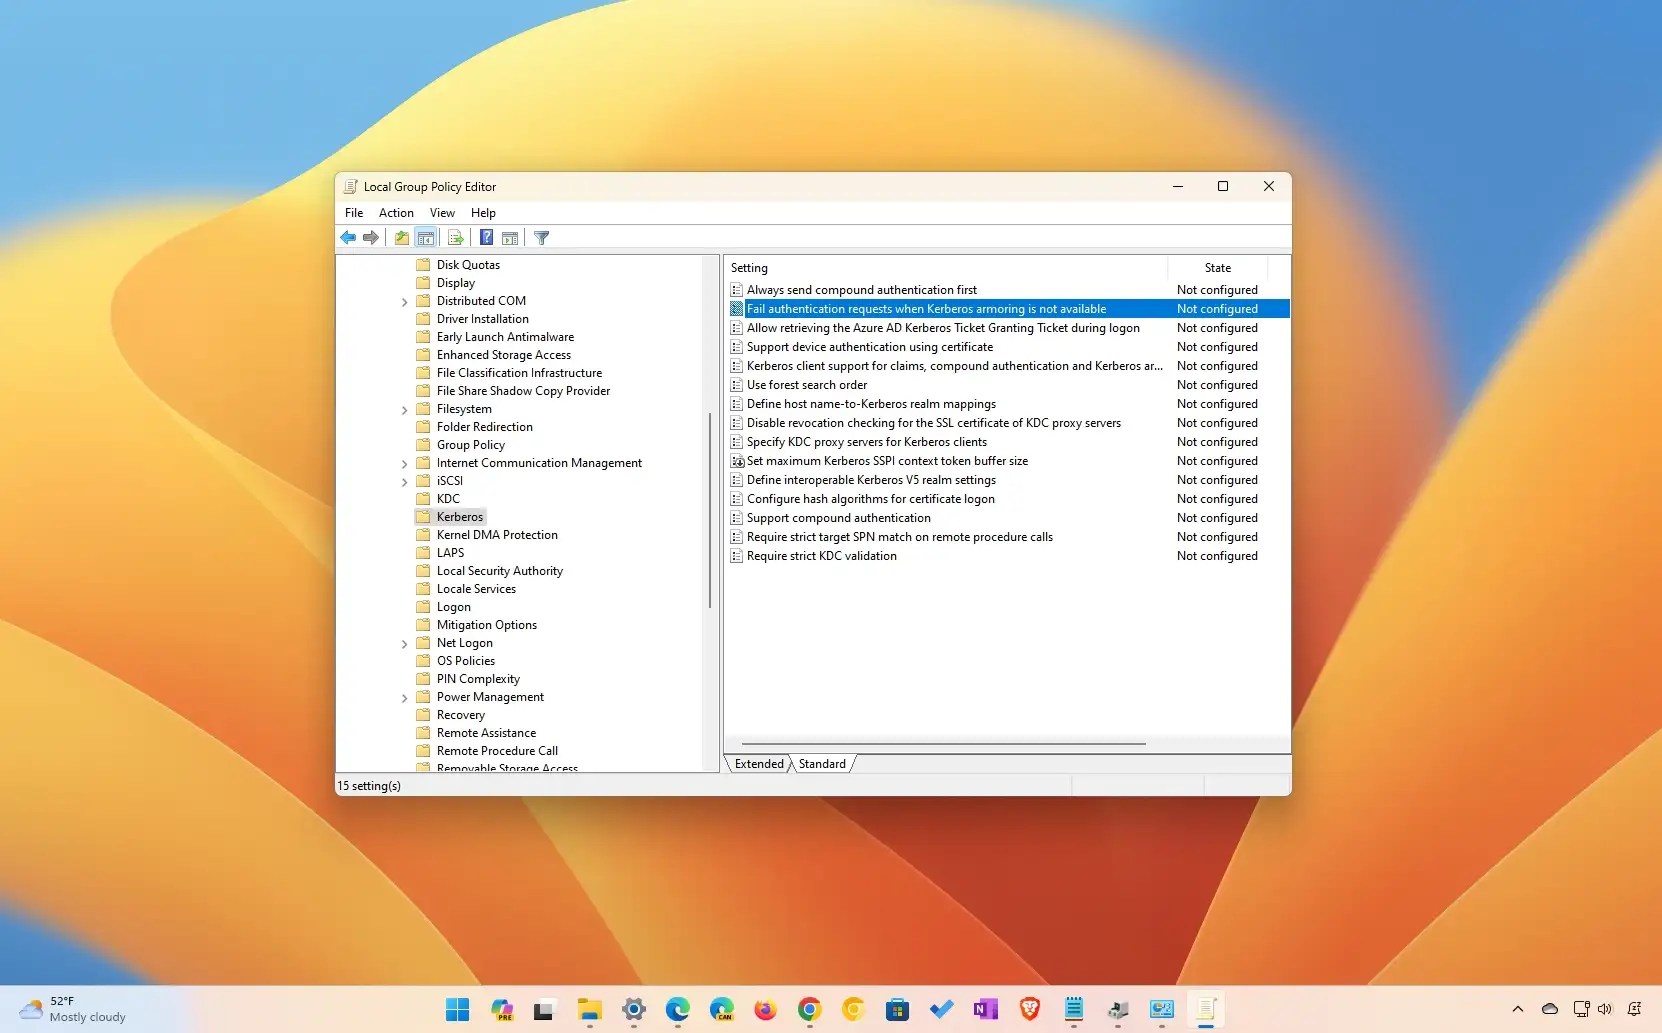Open the Action menu
The image size is (1662, 1033).
point(396,212)
